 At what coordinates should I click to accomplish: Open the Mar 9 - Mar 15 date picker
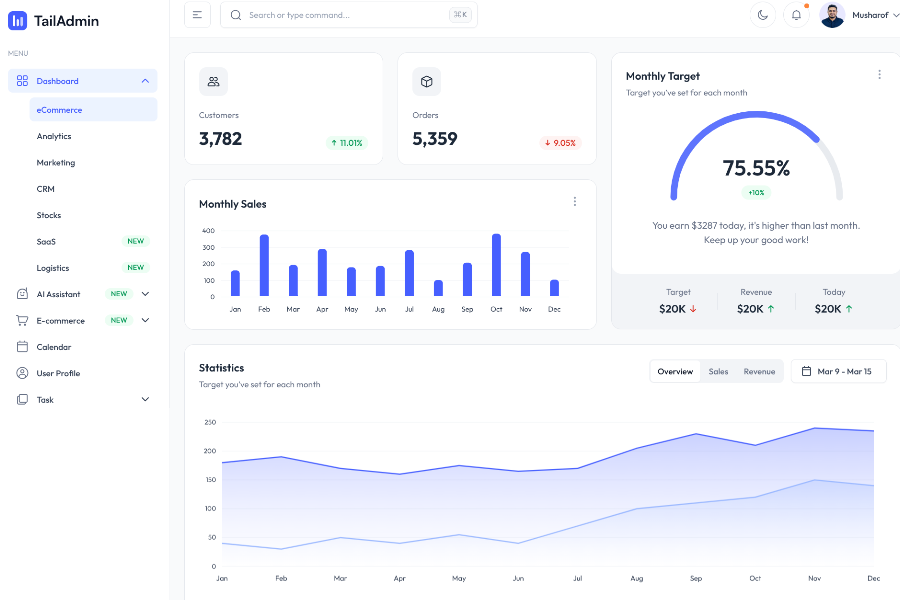[x=838, y=372]
